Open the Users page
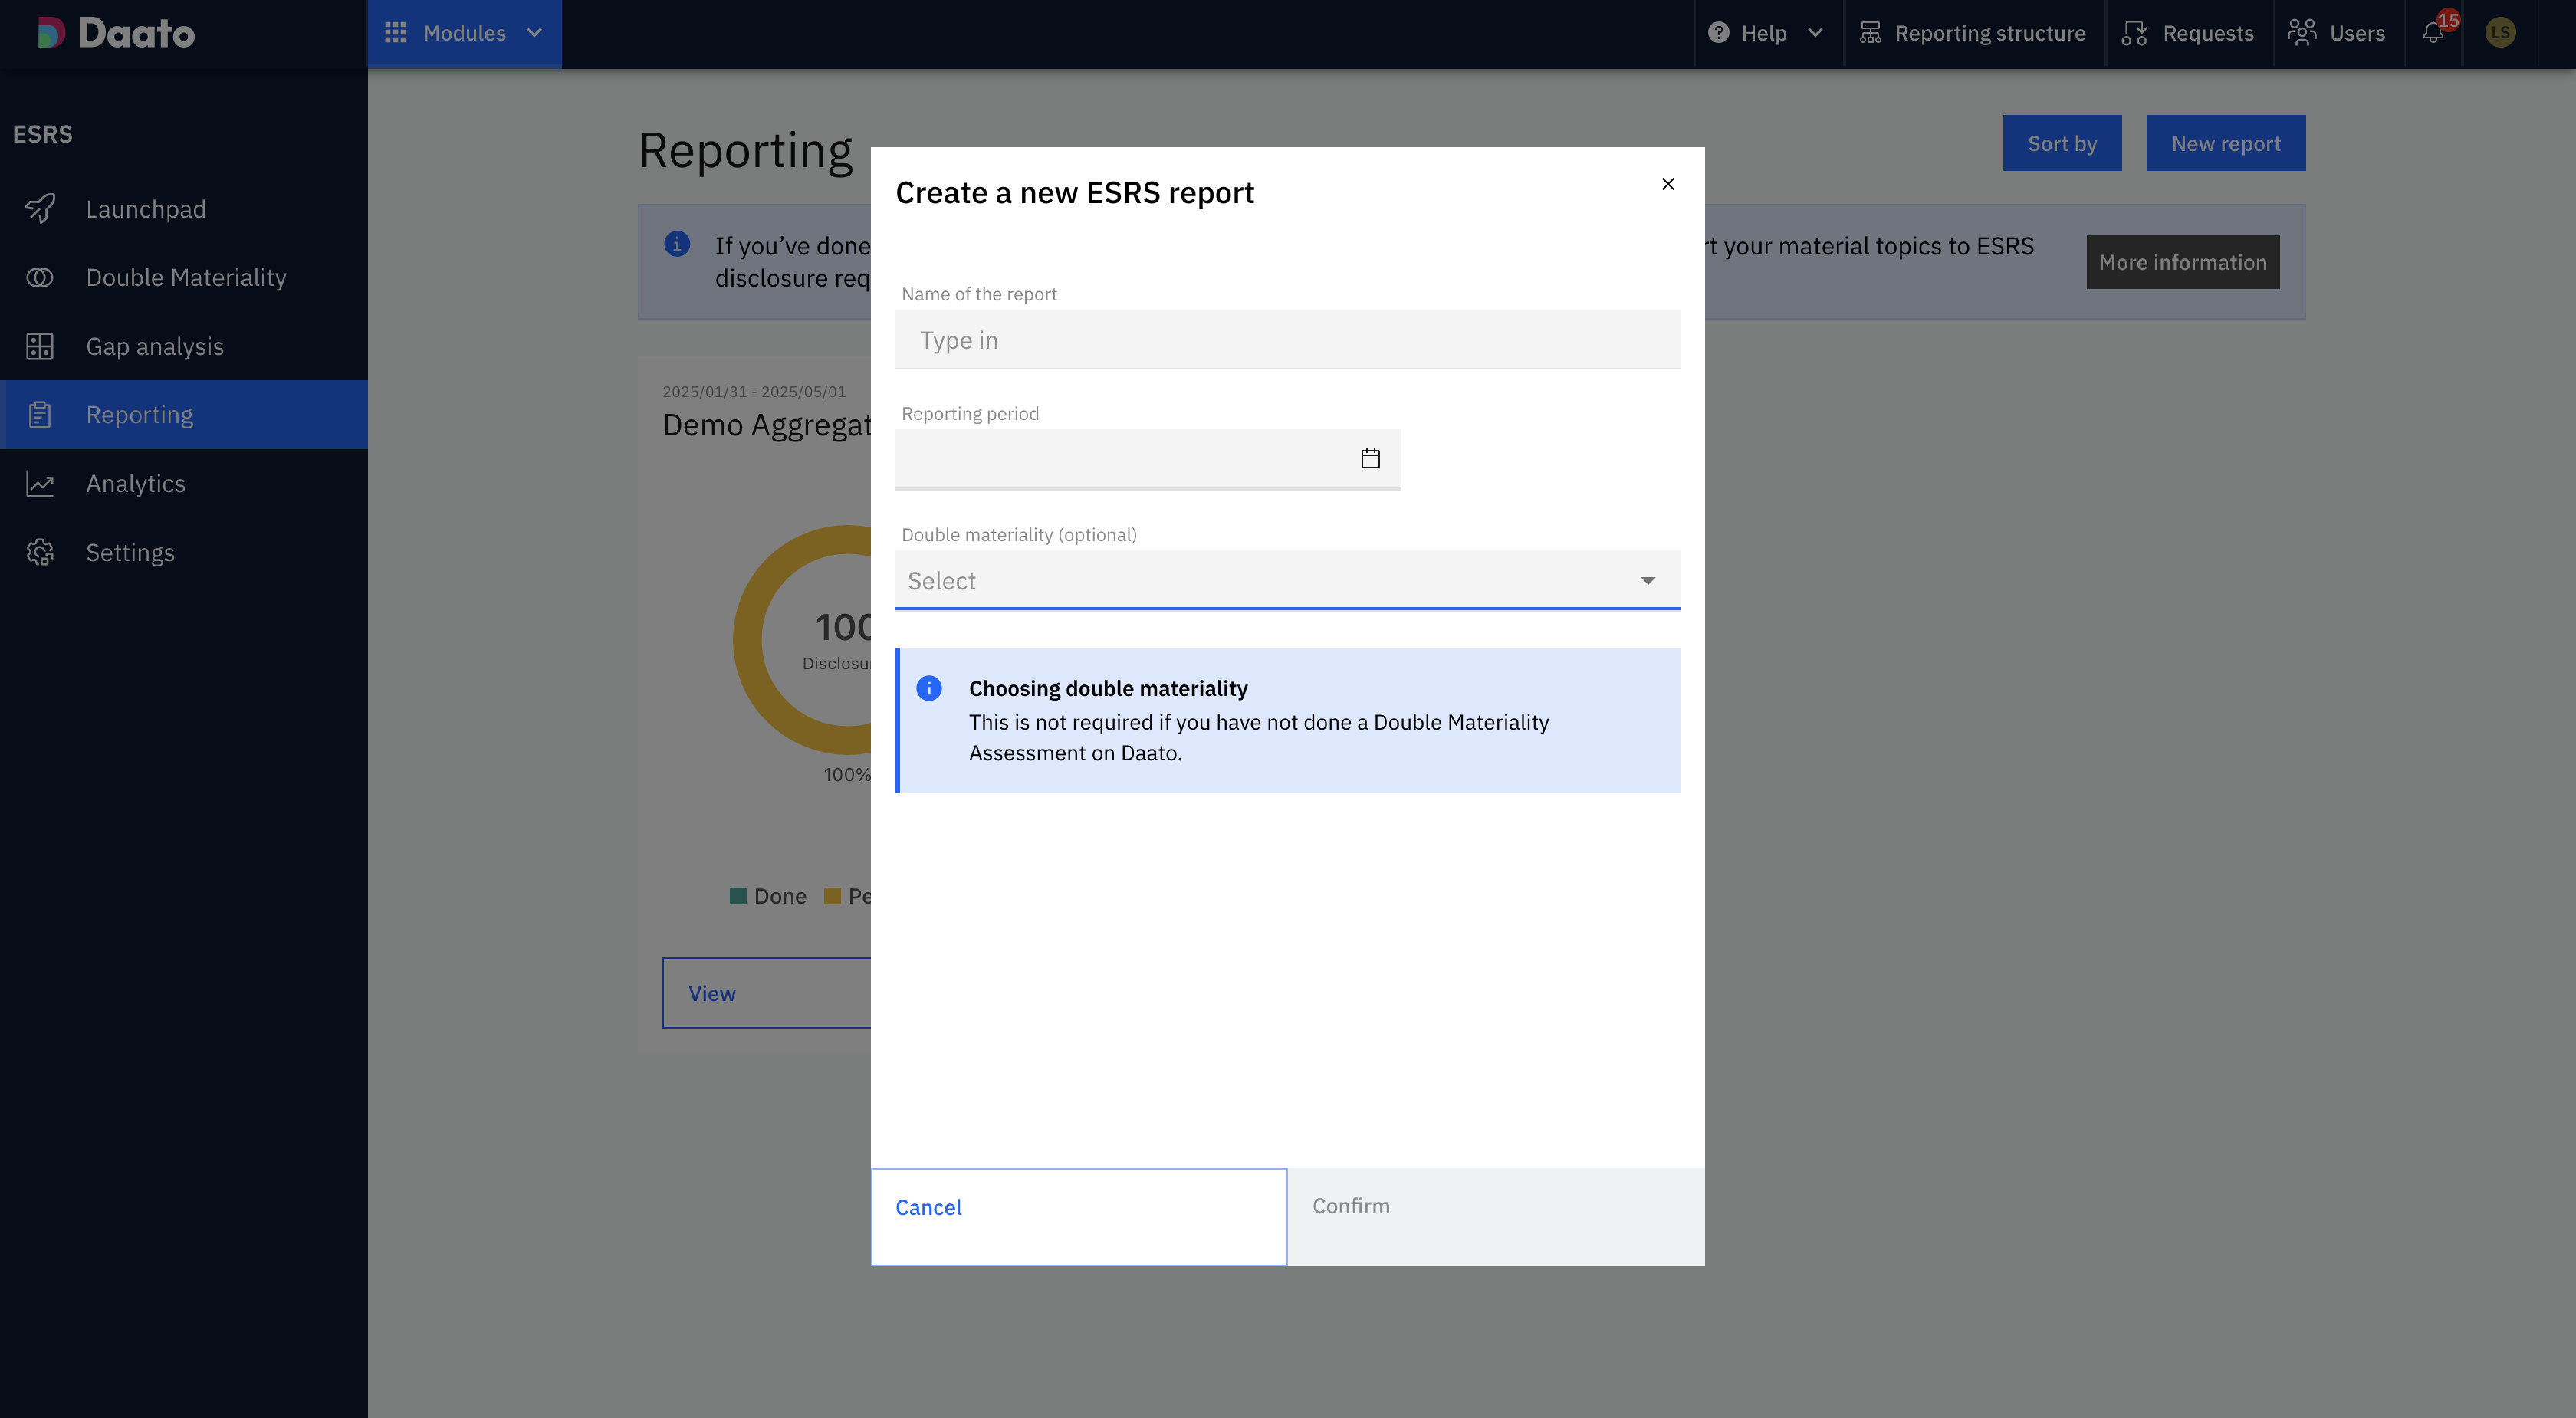 point(2337,33)
